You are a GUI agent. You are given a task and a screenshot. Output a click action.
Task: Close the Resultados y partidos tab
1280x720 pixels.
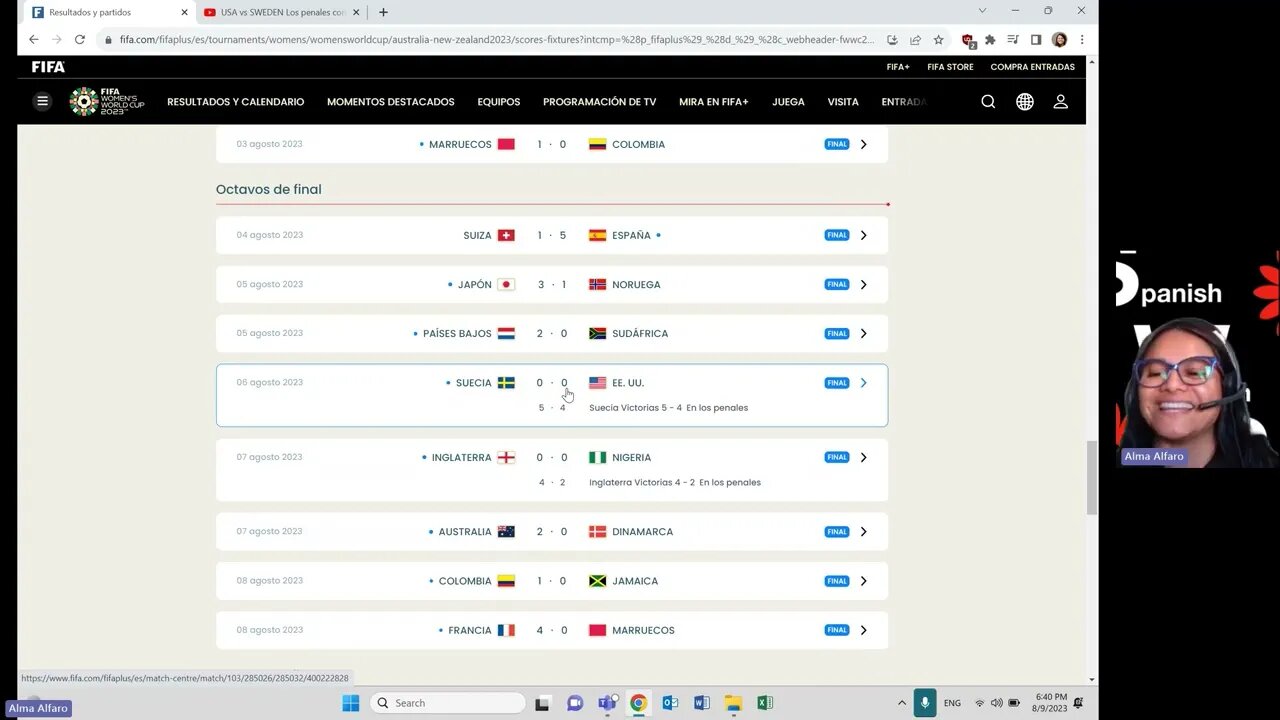tap(184, 12)
